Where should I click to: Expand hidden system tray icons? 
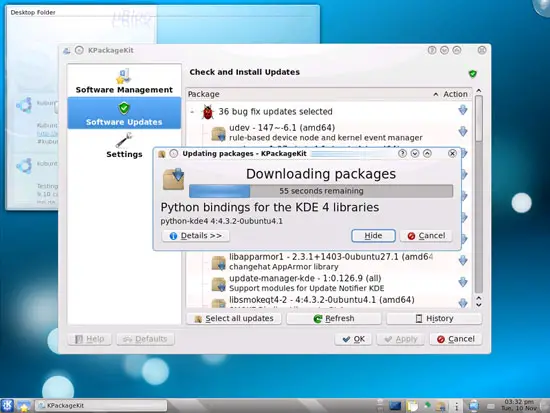pos(456,406)
